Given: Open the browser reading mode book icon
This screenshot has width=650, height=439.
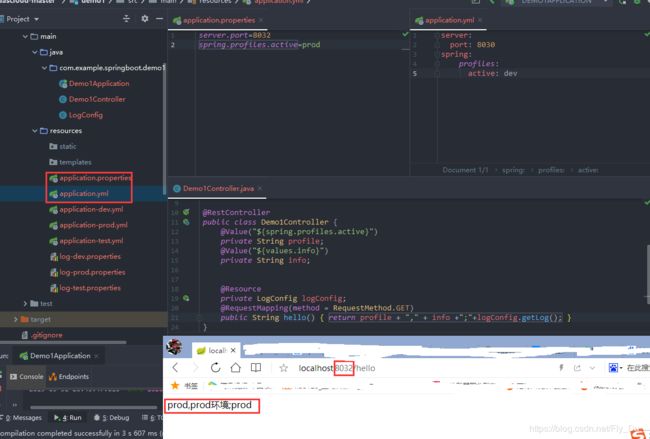Looking at the screenshot, I should coord(256,367).
